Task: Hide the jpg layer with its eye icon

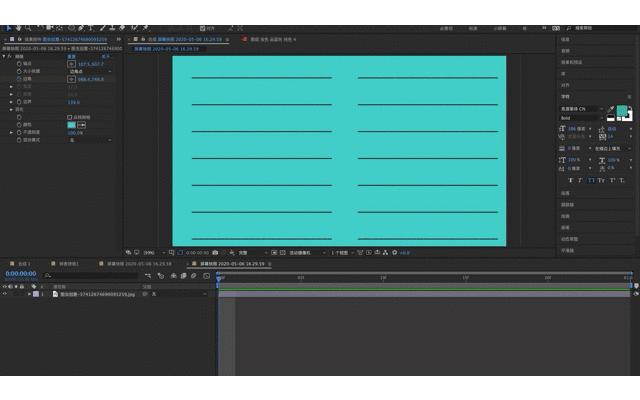Action: tap(5, 294)
